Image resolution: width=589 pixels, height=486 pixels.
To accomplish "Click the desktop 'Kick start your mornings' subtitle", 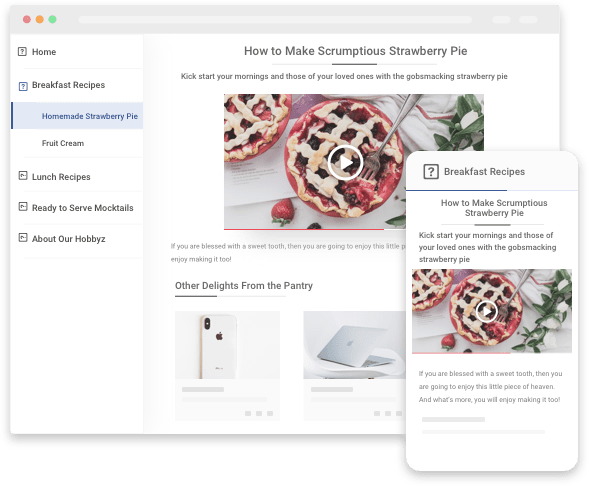I will 344,76.
